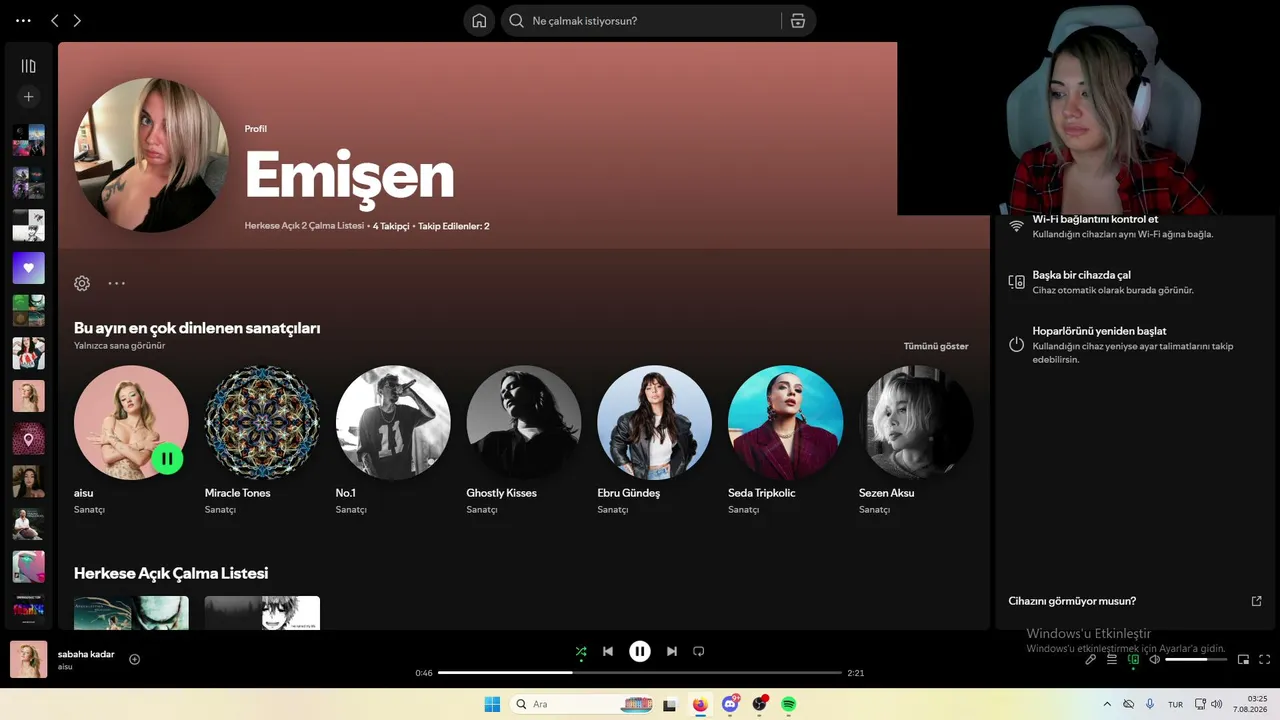
Task: Open OBS Studio from the taskbar
Action: coord(759,704)
